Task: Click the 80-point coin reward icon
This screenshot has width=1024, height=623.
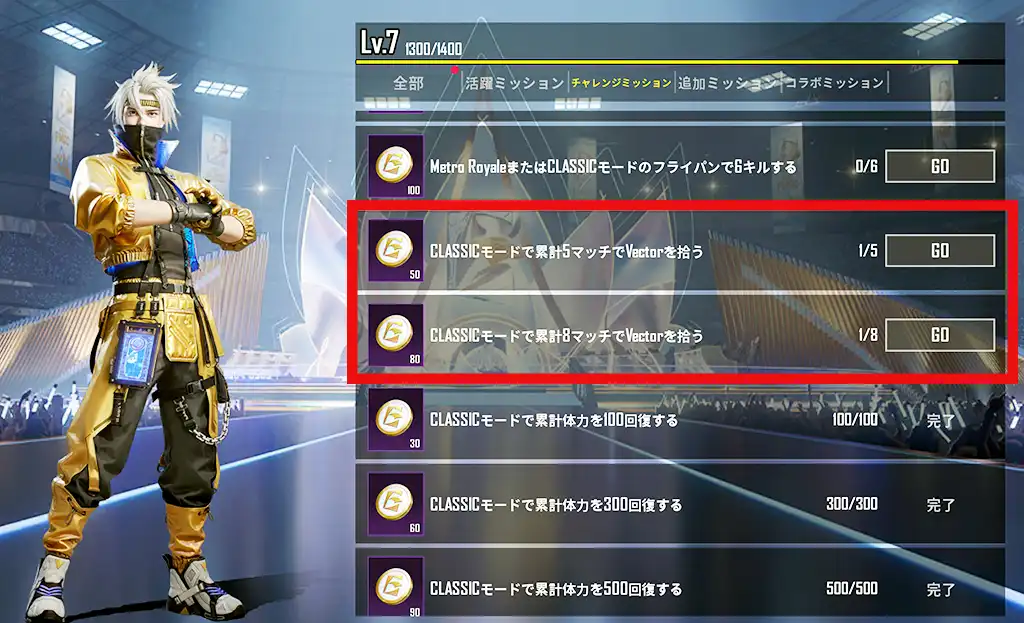Action: 396,334
